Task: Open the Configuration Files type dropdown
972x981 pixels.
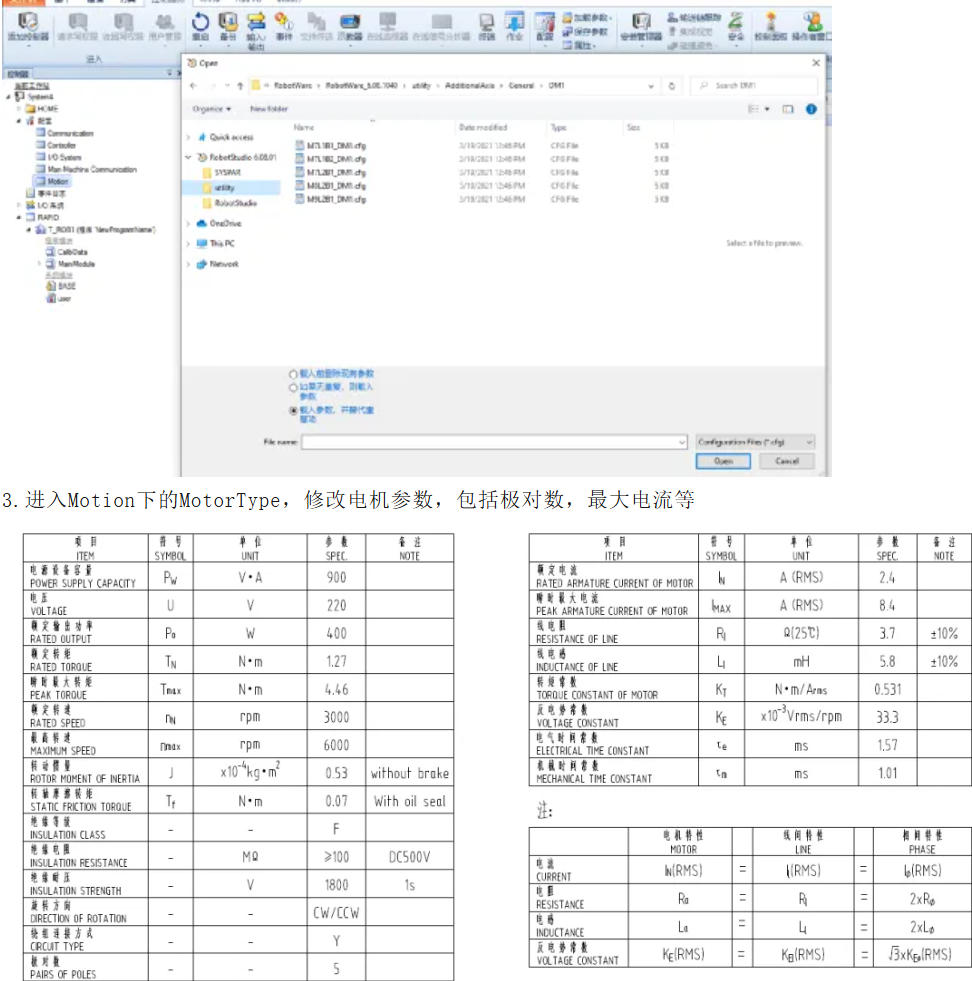Action: tap(755, 441)
